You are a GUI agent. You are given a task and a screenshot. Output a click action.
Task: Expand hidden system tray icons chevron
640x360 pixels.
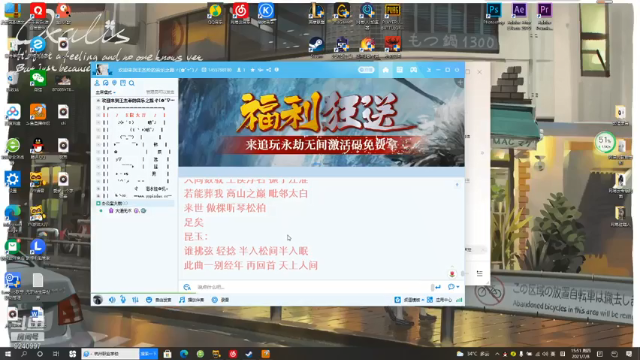[497, 354]
